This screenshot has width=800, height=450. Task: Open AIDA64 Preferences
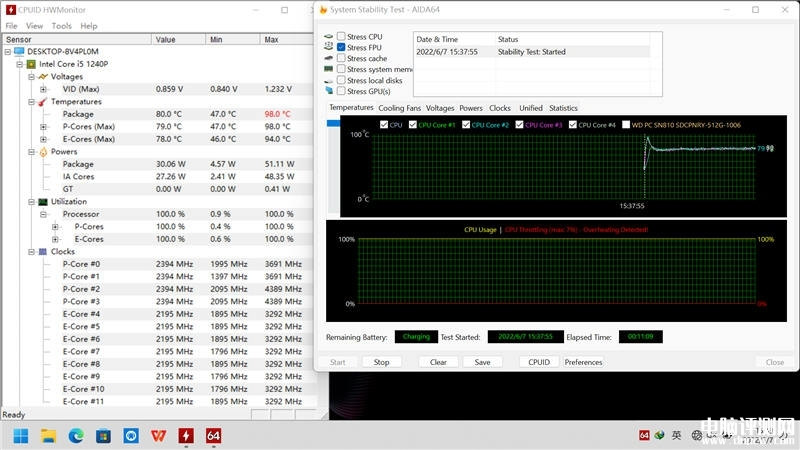point(583,362)
